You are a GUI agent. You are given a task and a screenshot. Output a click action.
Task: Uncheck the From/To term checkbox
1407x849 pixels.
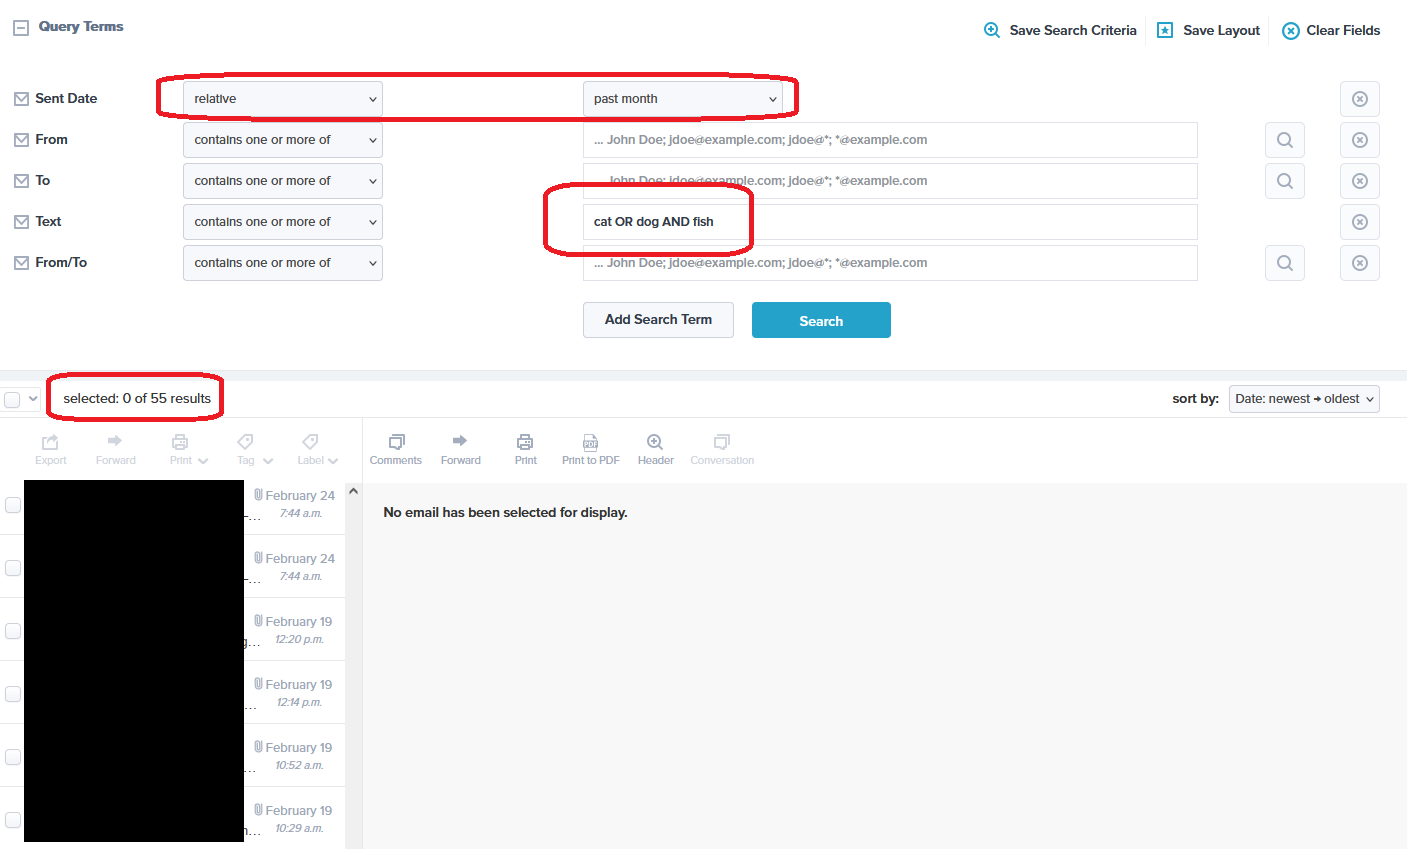21,263
